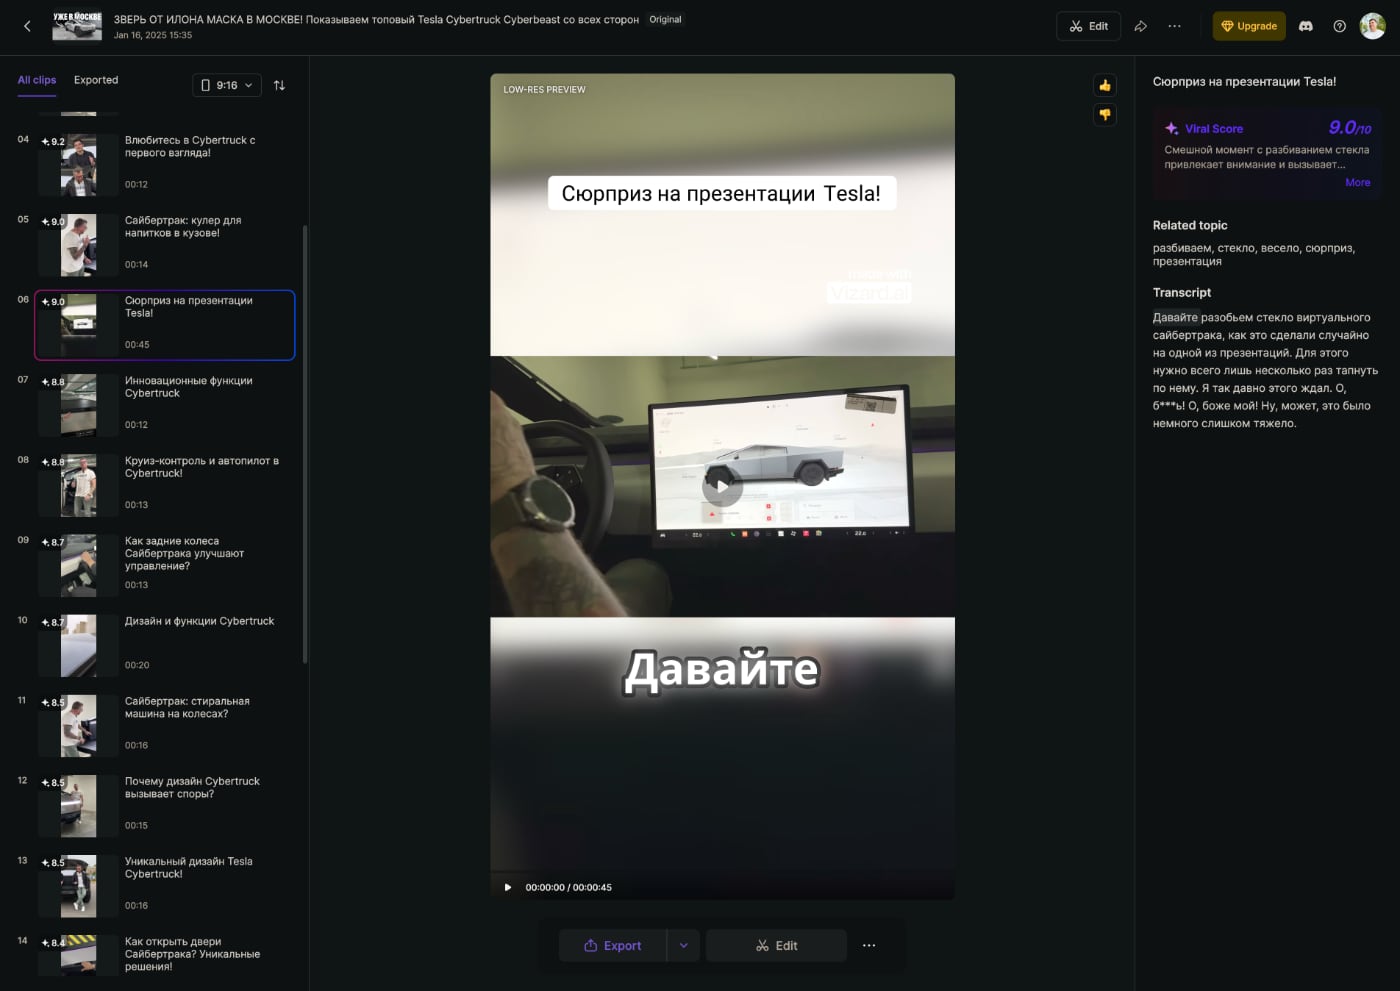Screen dimensions: 1400x991
Task: Click the 9.2 score badge on clip 04
Action: click(53, 141)
